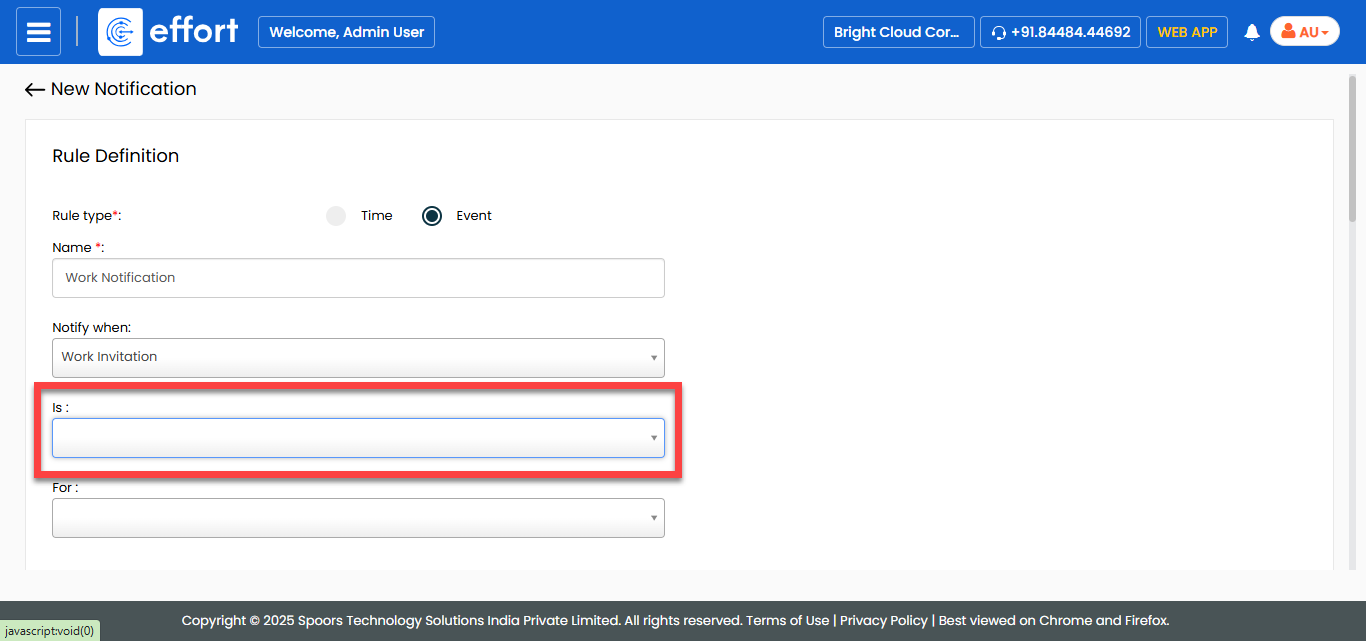Screen dimensions: 1366x641
Task: Click the Bright Cloud Cor... company button
Action: [x=897, y=32]
